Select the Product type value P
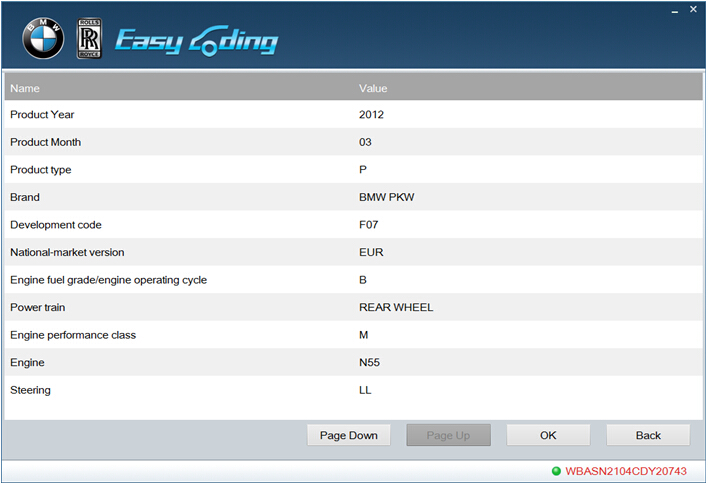 (363, 170)
